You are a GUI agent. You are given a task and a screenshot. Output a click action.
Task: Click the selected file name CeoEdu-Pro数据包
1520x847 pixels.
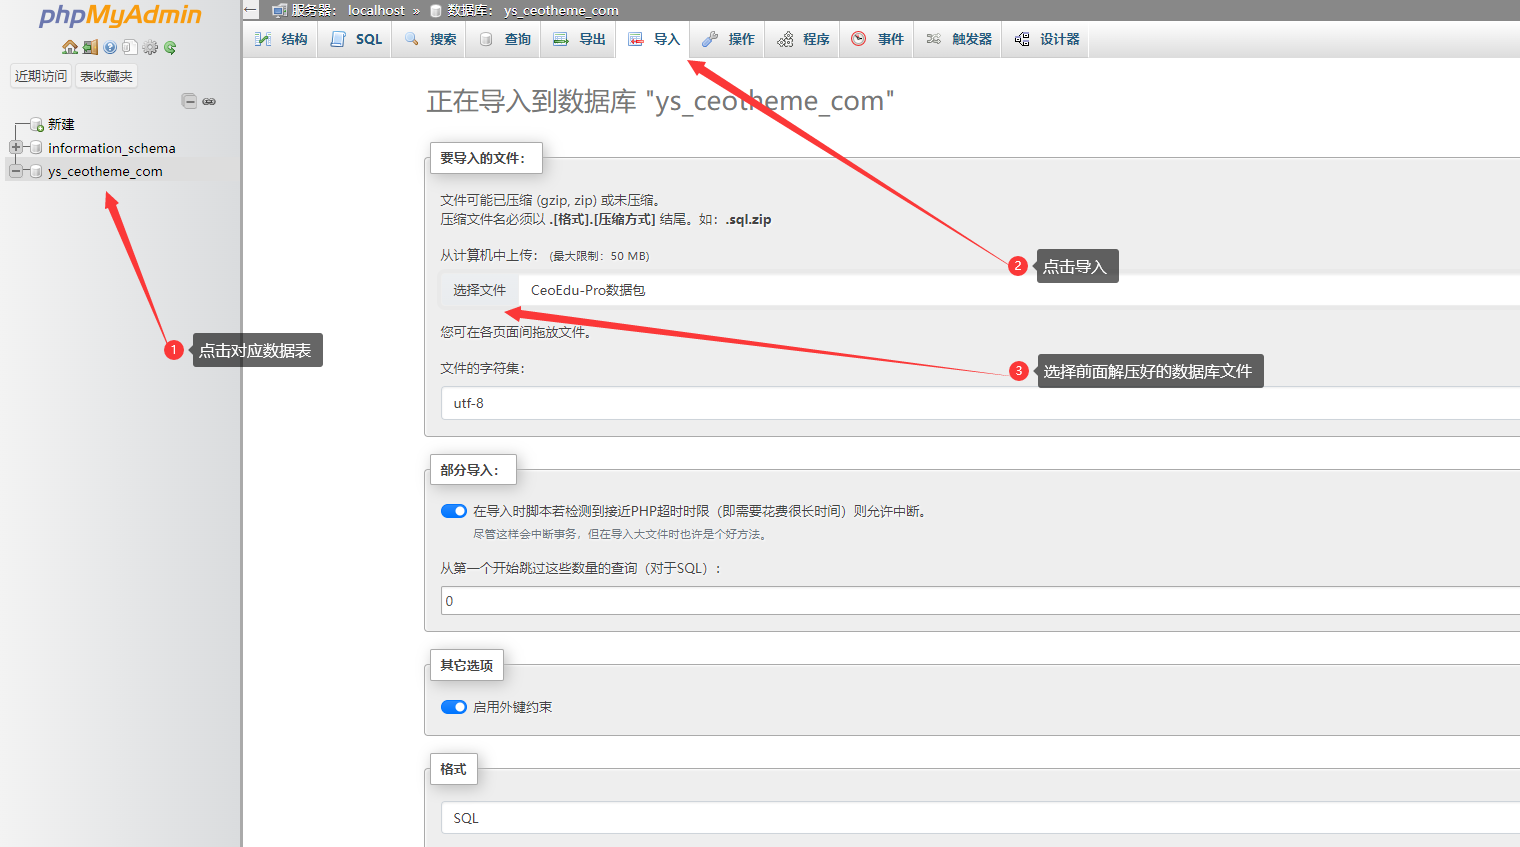tap(588, 290)
